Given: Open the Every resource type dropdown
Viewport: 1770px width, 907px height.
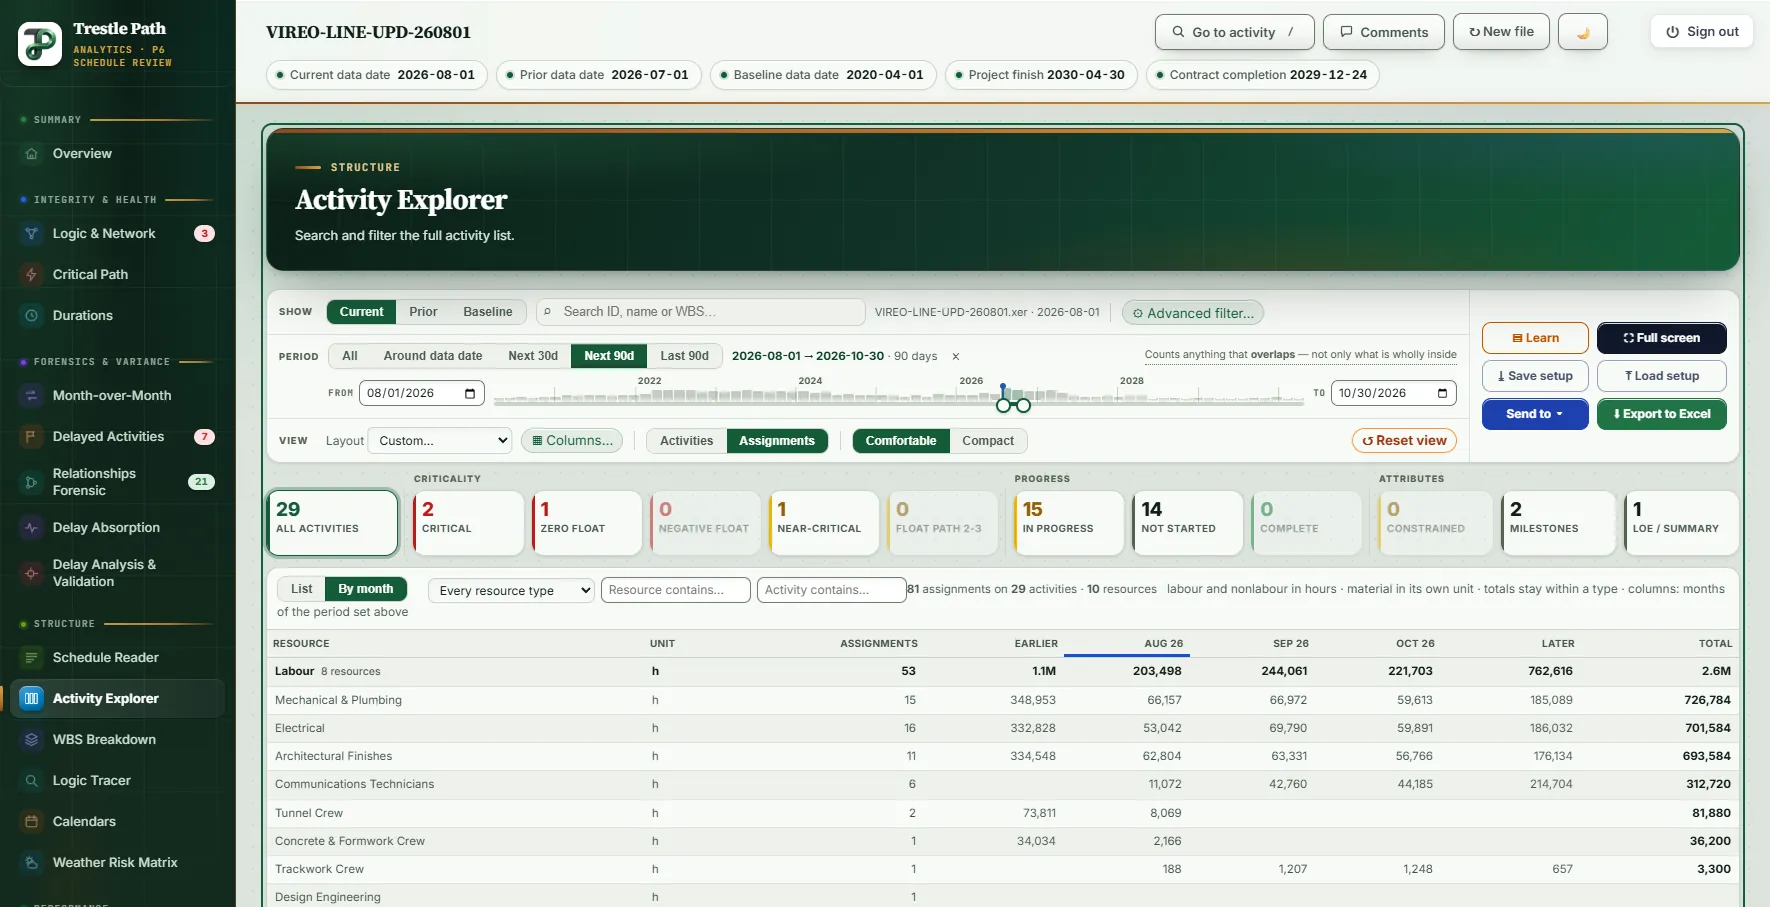Looking at the screenshot, I should point(511,591).
